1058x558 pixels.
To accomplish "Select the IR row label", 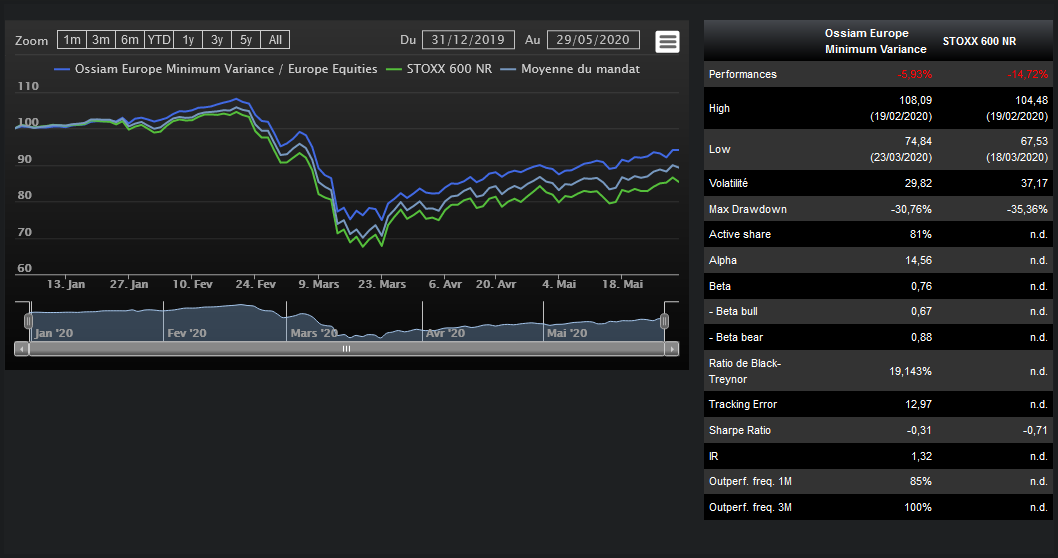I will point(713,456).
